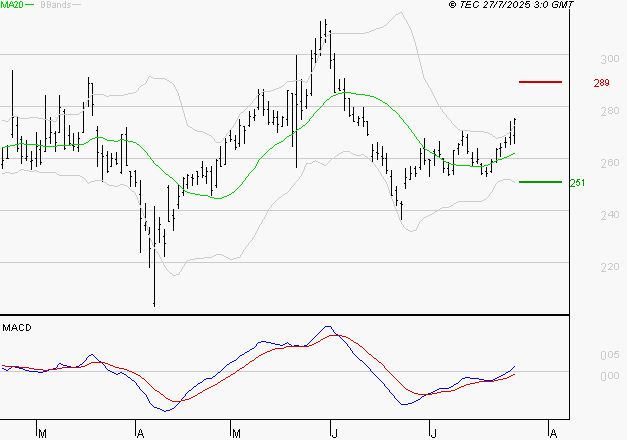Click the BBands legend label

point(56,5)
